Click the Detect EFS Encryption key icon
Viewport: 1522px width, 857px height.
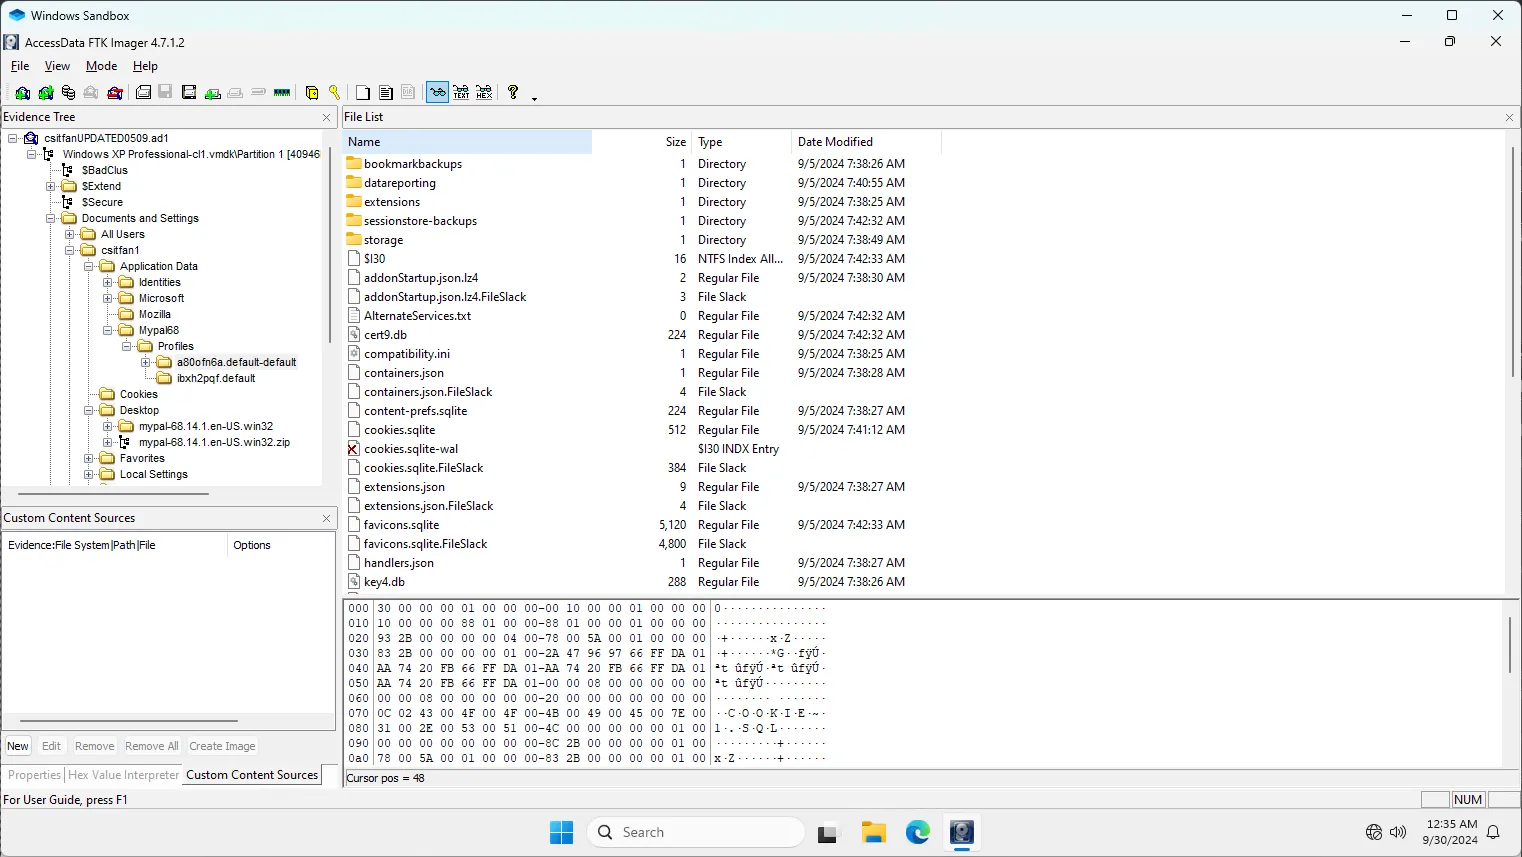tap(335, 93)
